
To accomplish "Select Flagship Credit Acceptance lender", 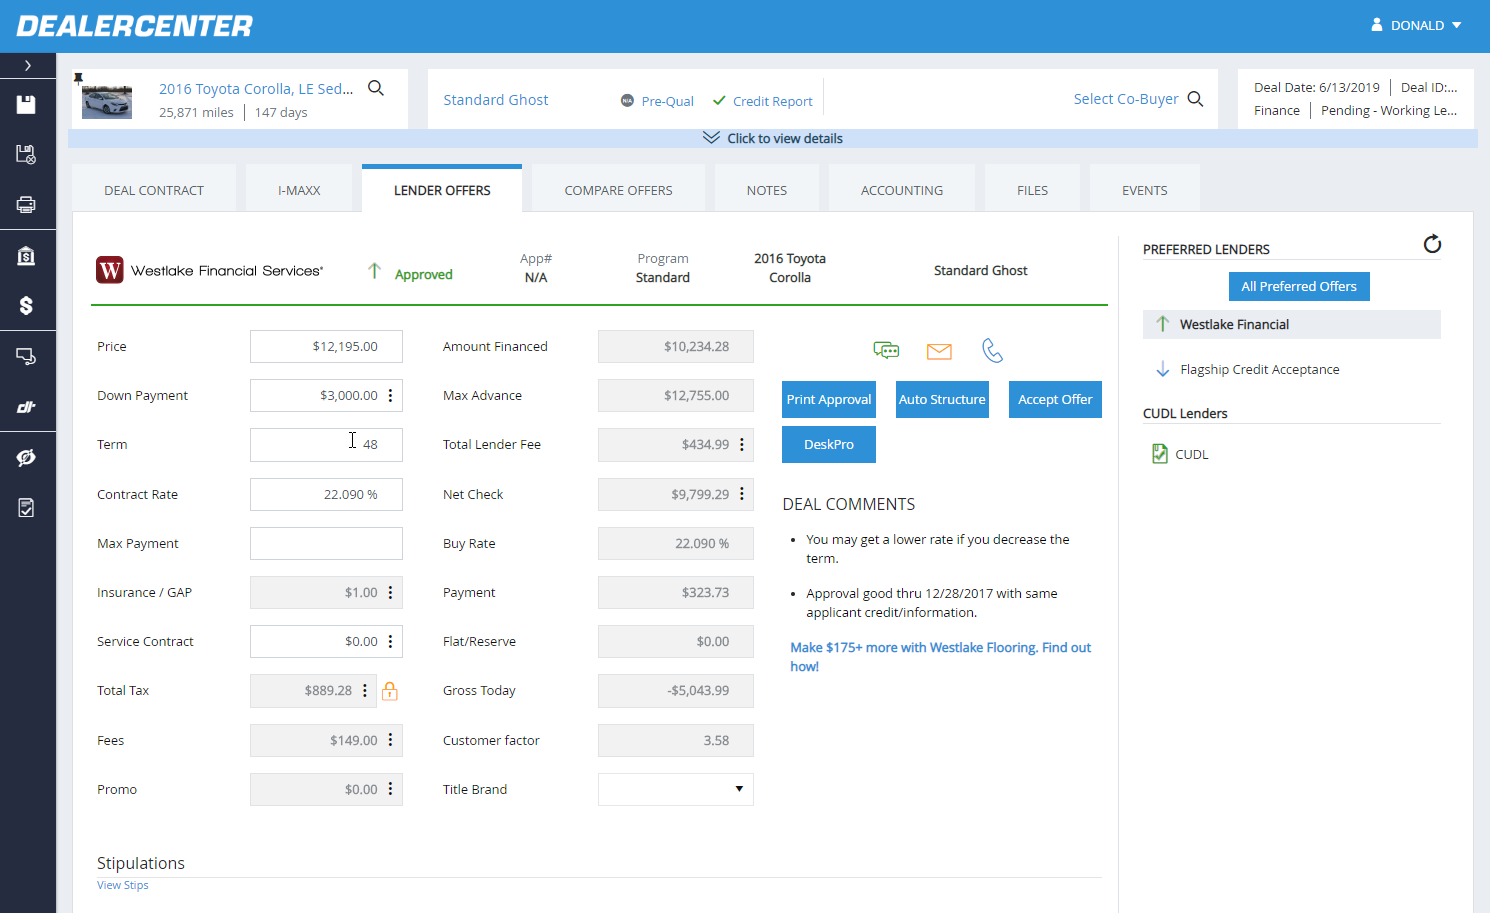I will tap(1259, 369).
